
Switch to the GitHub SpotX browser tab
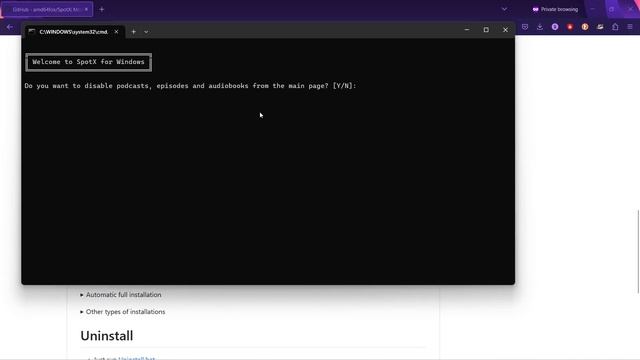coord(47,9)
